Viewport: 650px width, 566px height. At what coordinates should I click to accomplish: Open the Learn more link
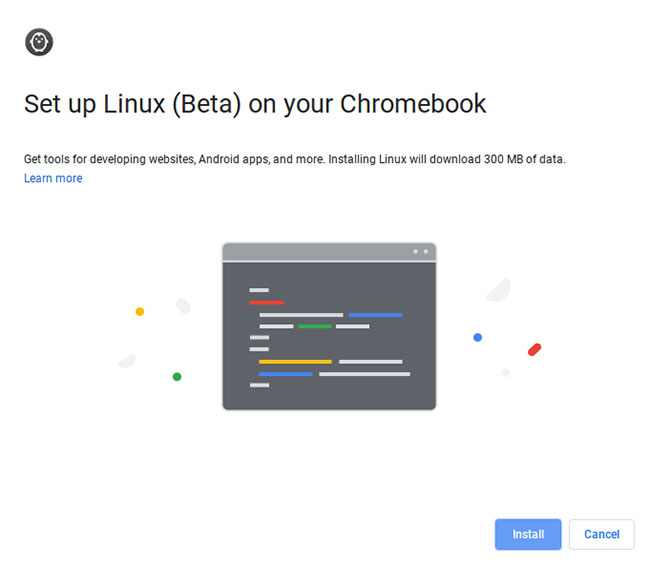53,178
